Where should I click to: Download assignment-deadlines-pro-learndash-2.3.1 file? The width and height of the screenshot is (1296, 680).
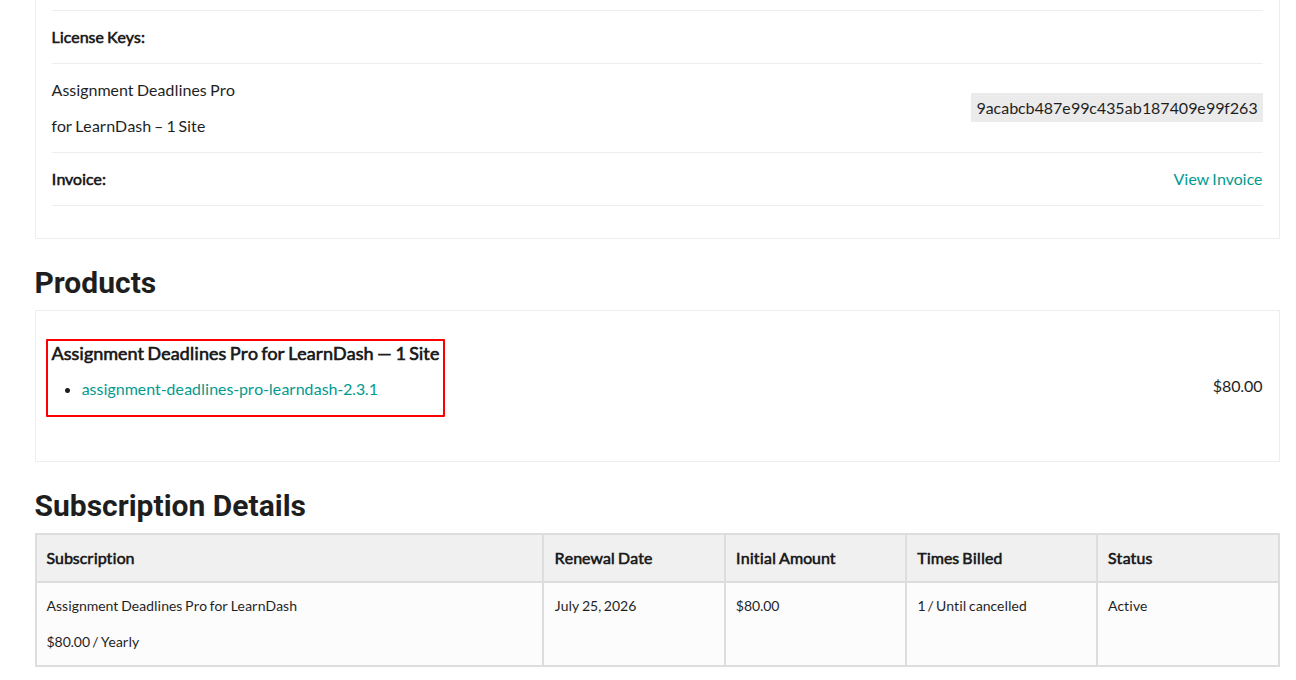pyautogui.click(x=230, y=390)
